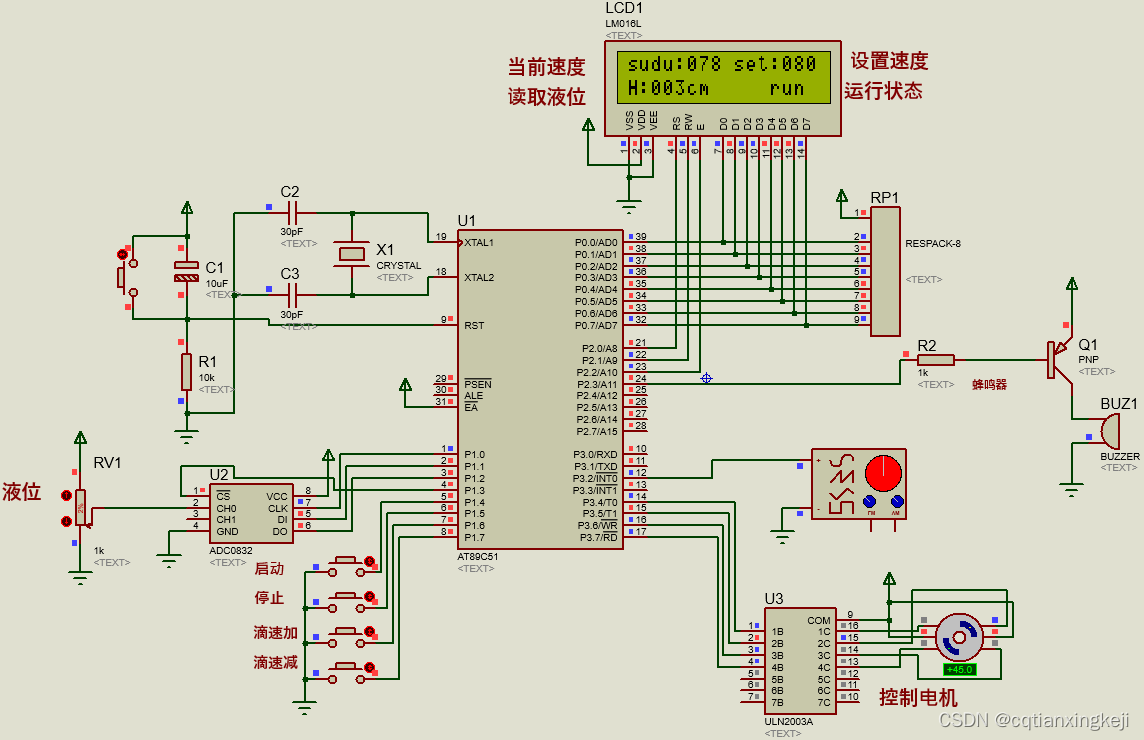Click the RV1 reference label
The width and height of the screenshot is (1144, 740).
point(107,463)
